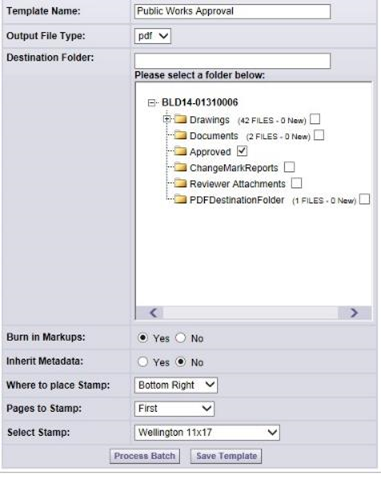
Task: Tick the ChangeMarkReports checkbox
Action: point(289,167)
